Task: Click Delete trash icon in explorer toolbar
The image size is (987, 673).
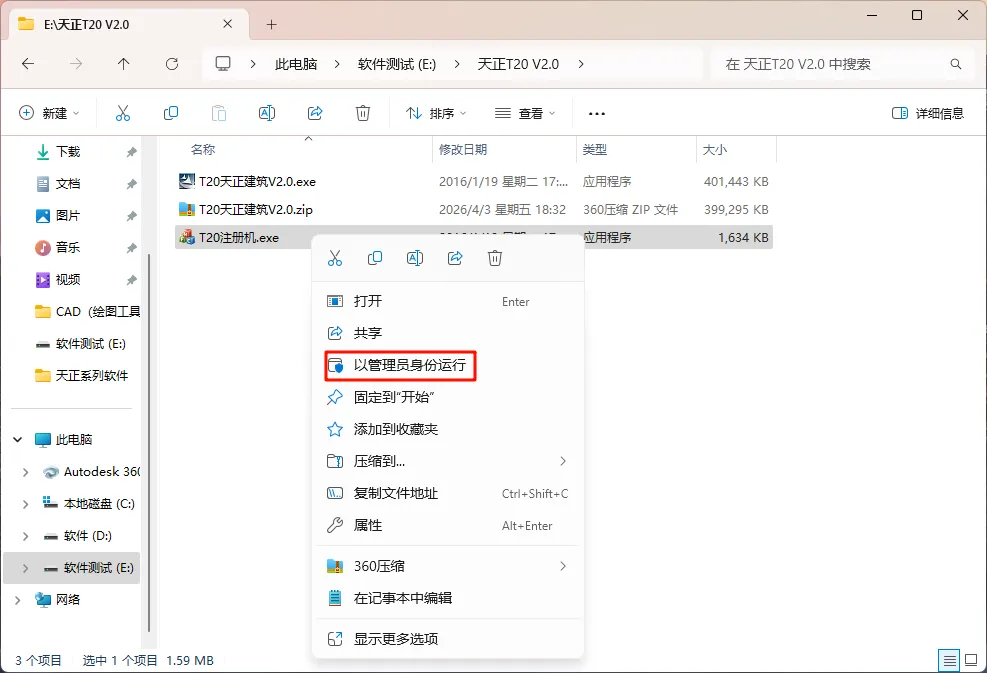Action: (x=363, y=113)
